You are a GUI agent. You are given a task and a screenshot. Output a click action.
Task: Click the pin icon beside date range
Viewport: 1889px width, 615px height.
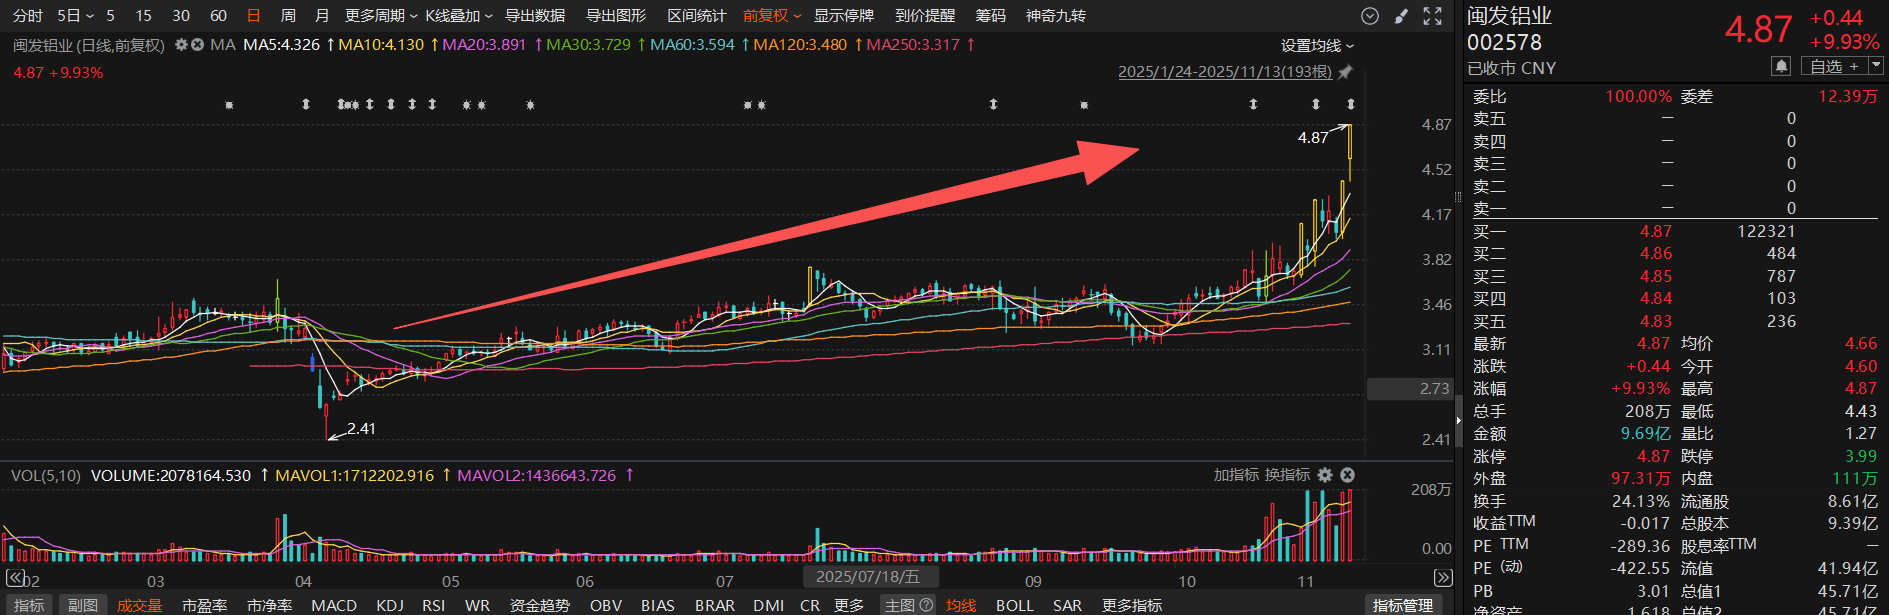1345,72
